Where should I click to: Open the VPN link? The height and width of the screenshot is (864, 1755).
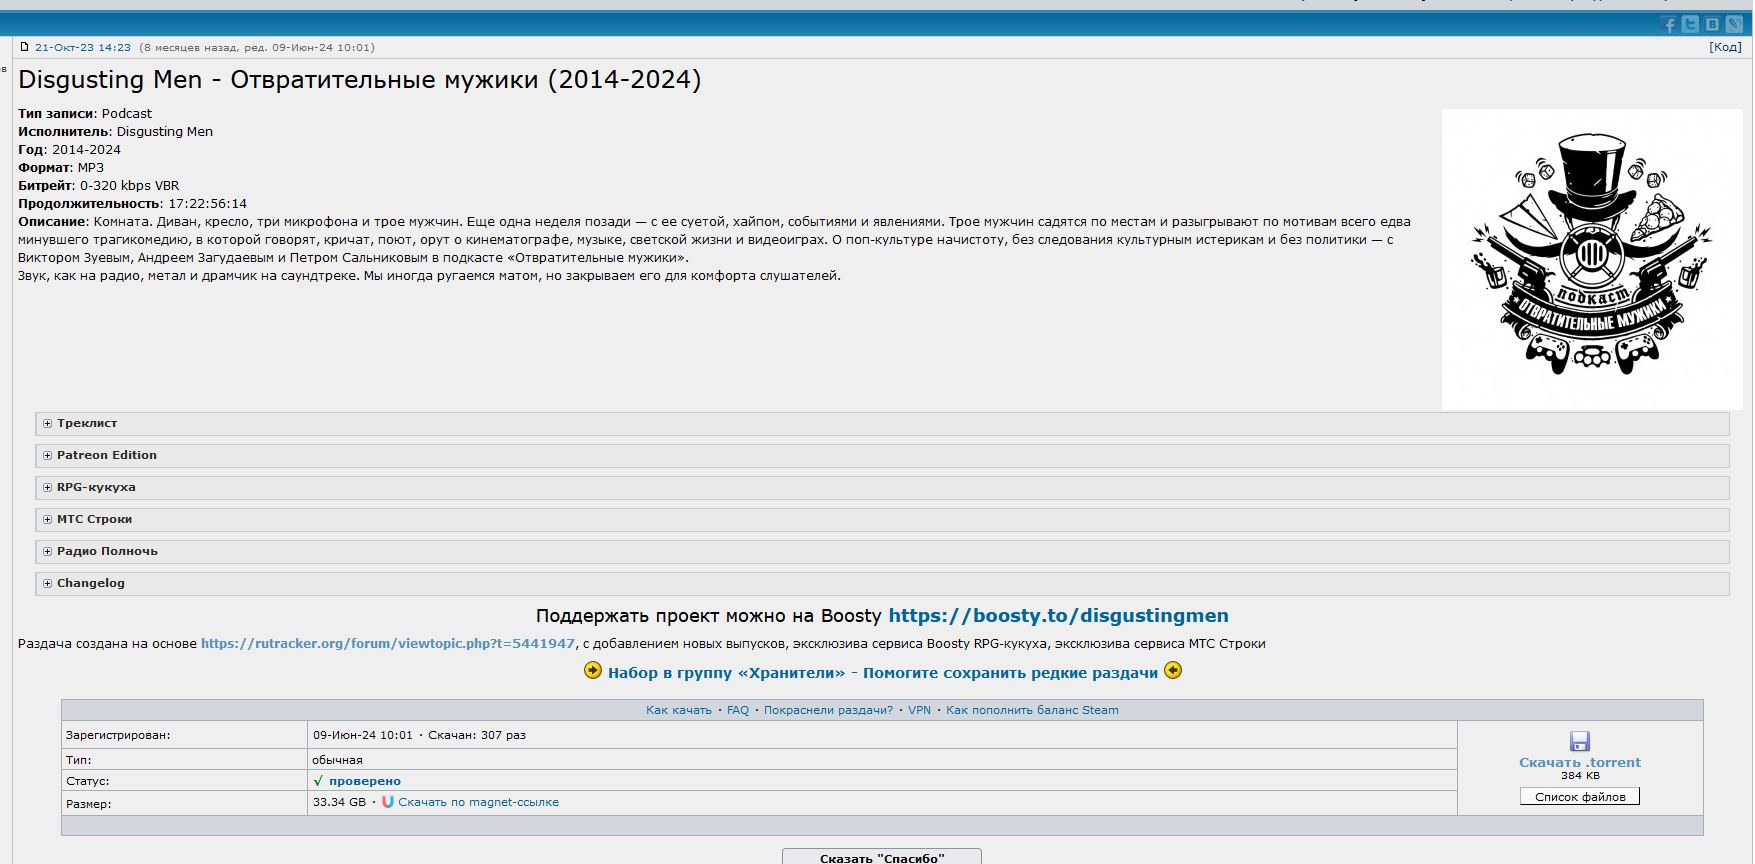coord(919,710)
